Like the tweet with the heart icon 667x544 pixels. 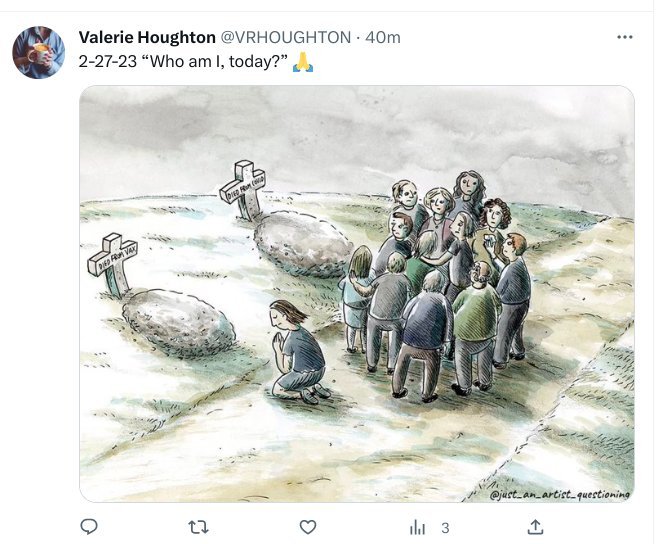point(308,526)
